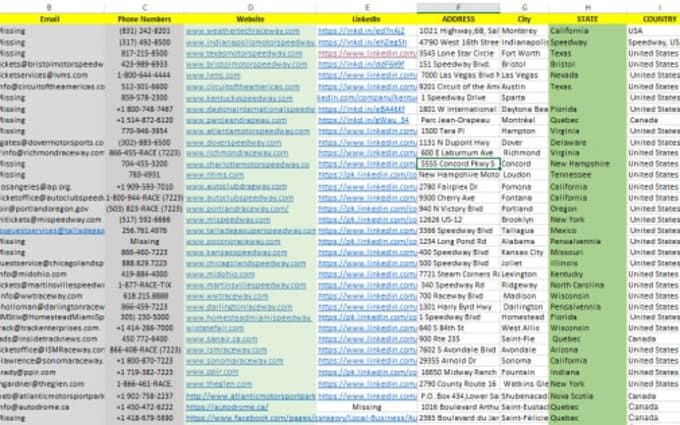Select the 'North Carolina' state cell
The image size is (680, 425).
(x=588, y=285)
